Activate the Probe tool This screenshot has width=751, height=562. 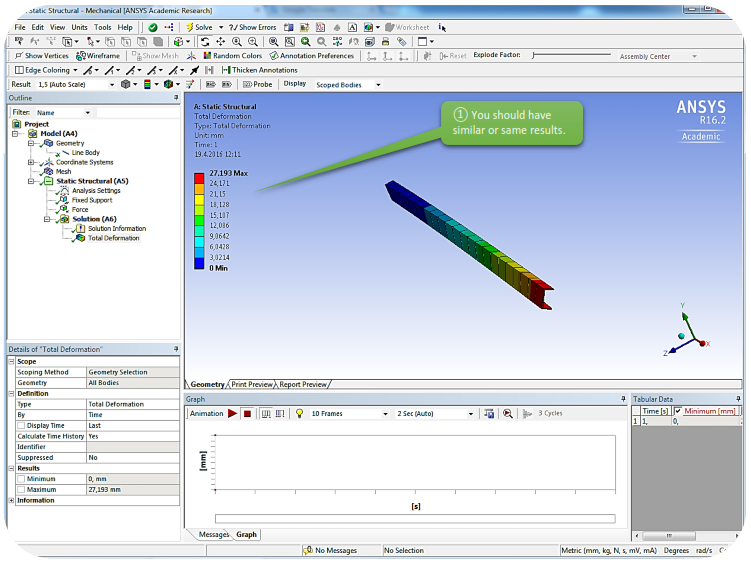(x=257, y=84)
